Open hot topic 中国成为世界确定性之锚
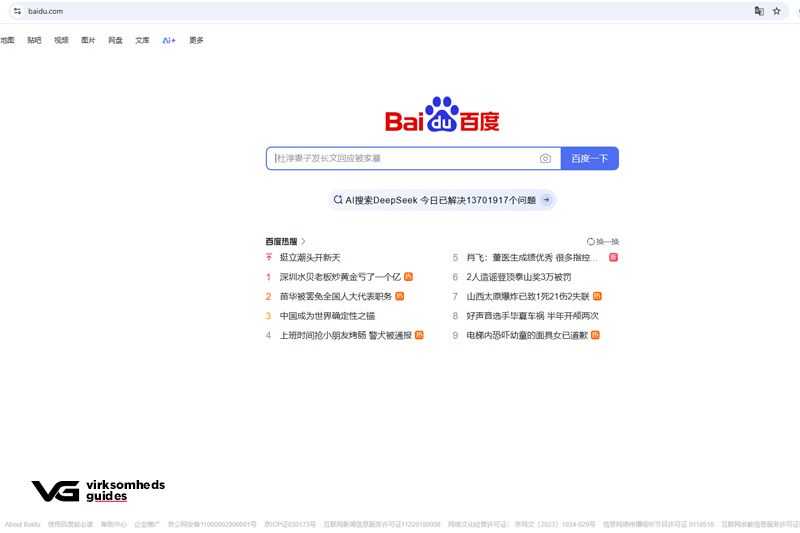800x533 pixels. [327, 316]
